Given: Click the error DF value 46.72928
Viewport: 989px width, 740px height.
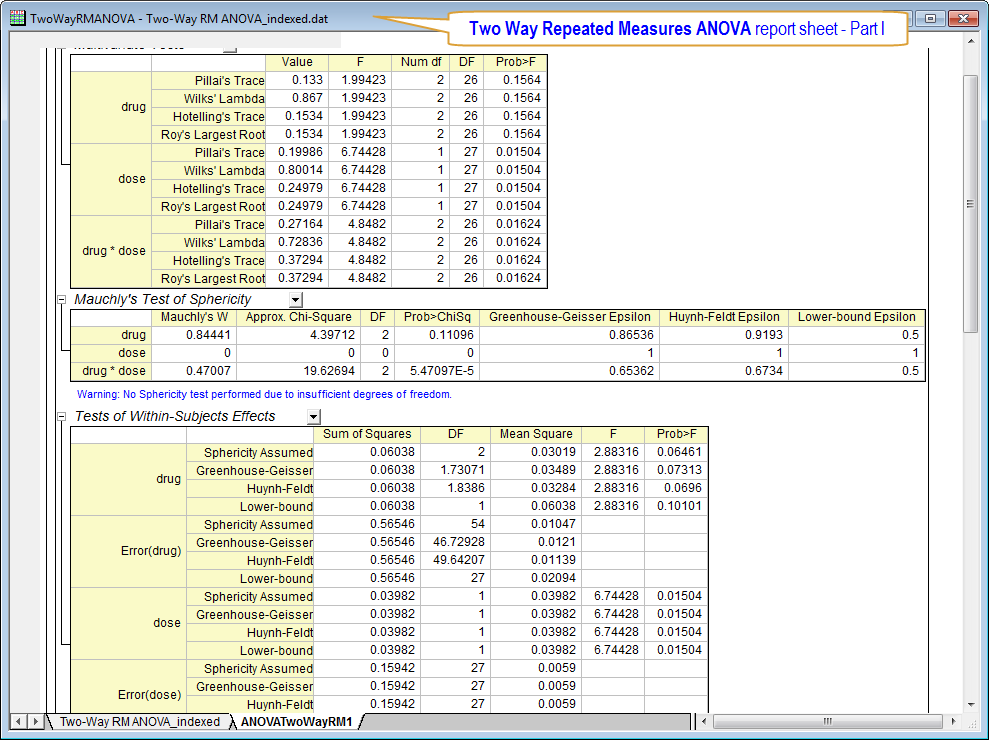Looking at the screenshot, I should [459, 542].
